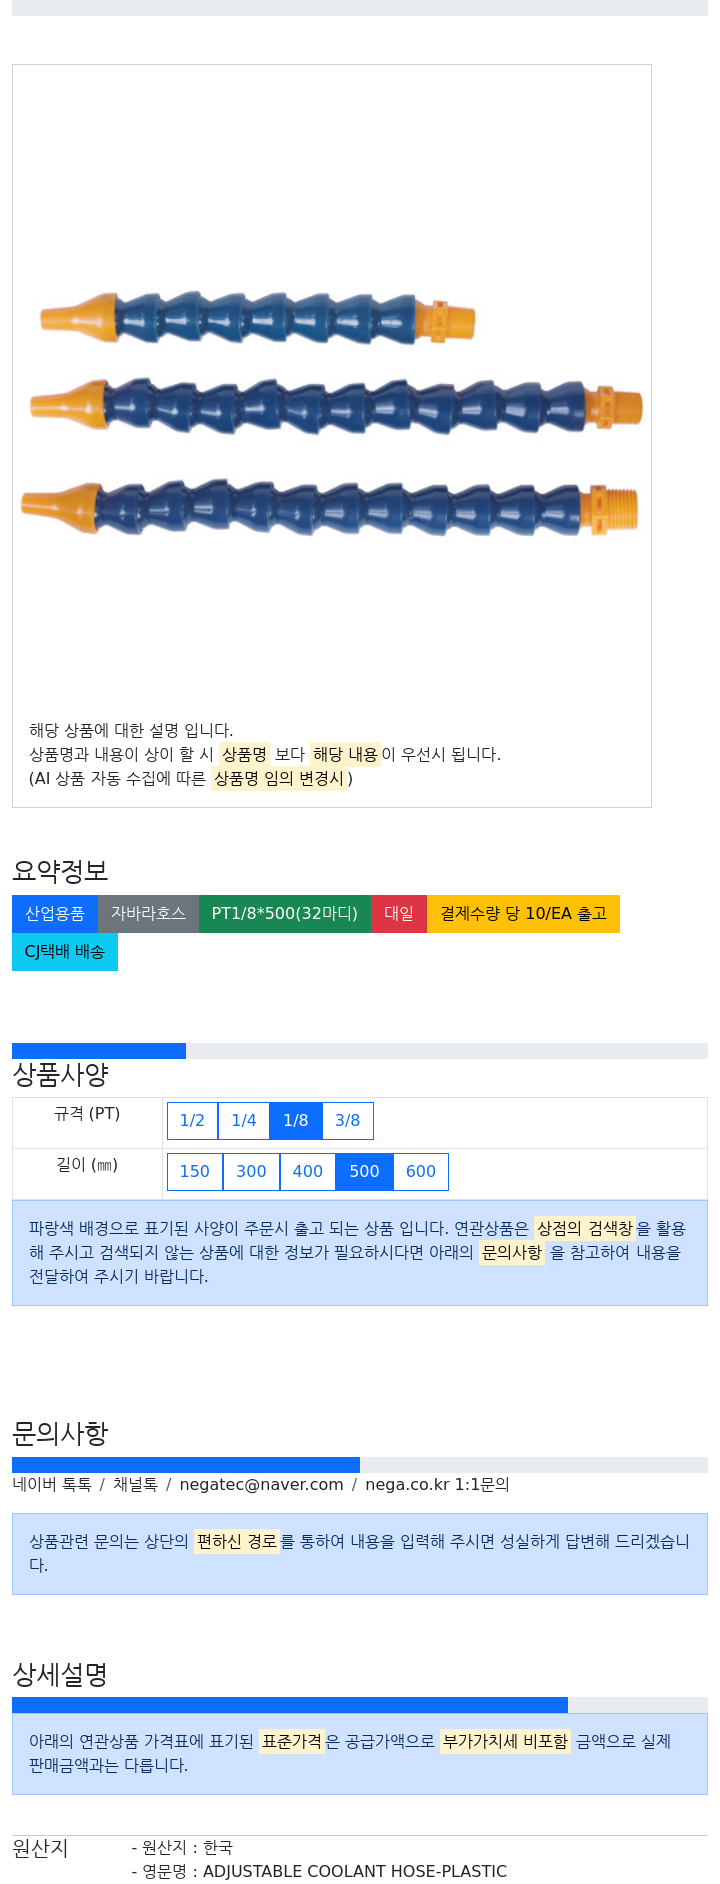Select the 1/4 PT size option
This screenshot has height=1884, width=720.
click(x=244, y=1121)
